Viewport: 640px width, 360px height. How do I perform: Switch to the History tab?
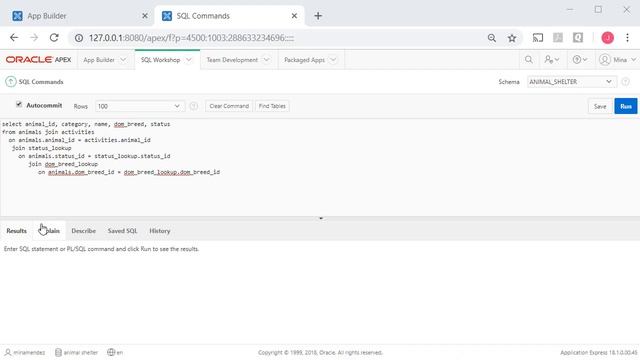tap(160, 231)
